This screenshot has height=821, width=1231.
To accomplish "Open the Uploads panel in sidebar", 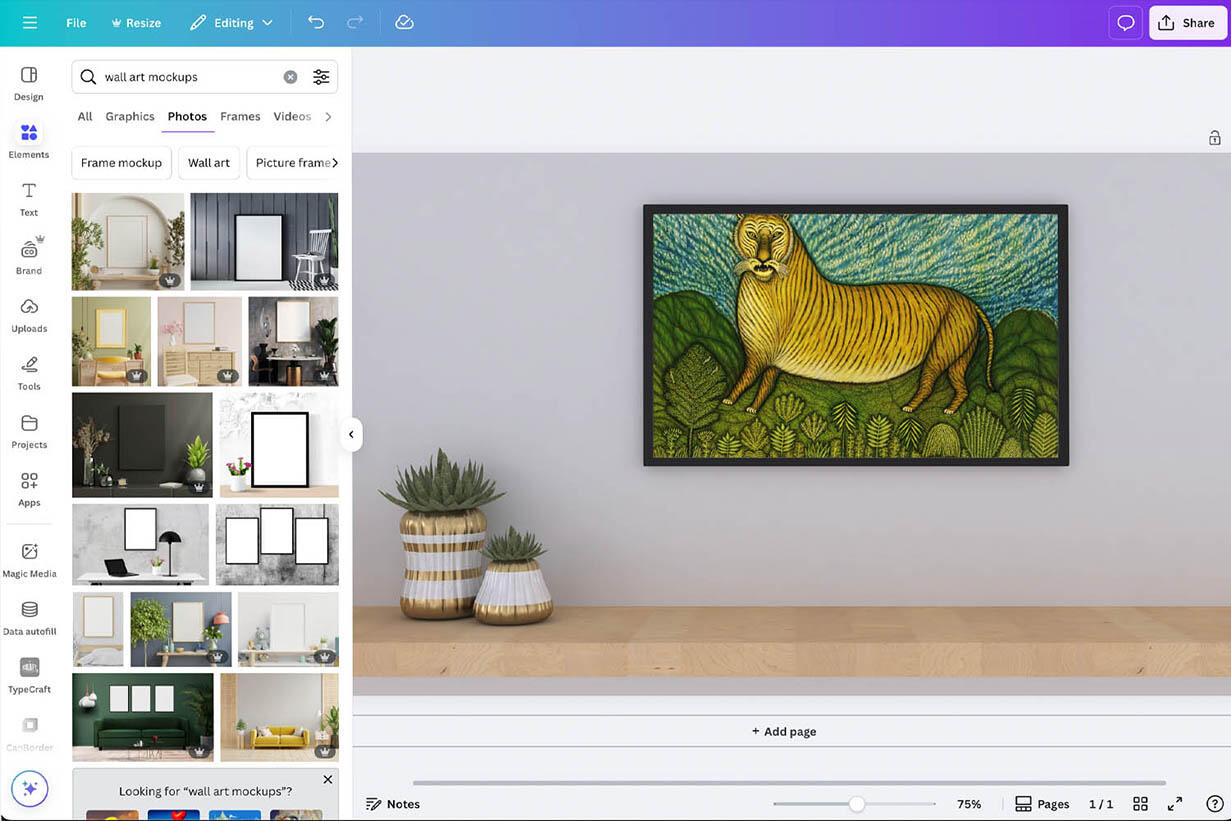I will (x=29, y=314).
